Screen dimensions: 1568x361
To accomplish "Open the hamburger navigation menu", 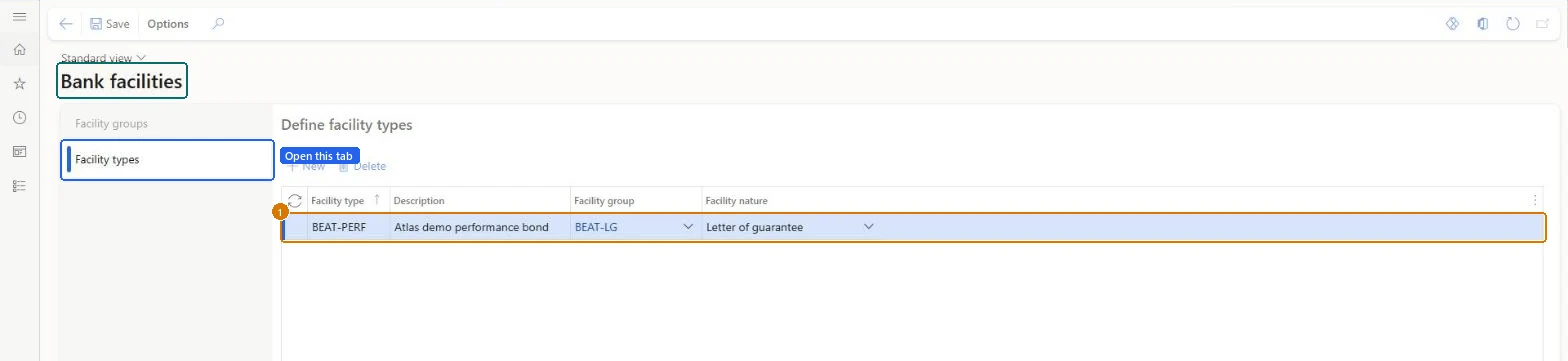I will click(x=19, y=18).
